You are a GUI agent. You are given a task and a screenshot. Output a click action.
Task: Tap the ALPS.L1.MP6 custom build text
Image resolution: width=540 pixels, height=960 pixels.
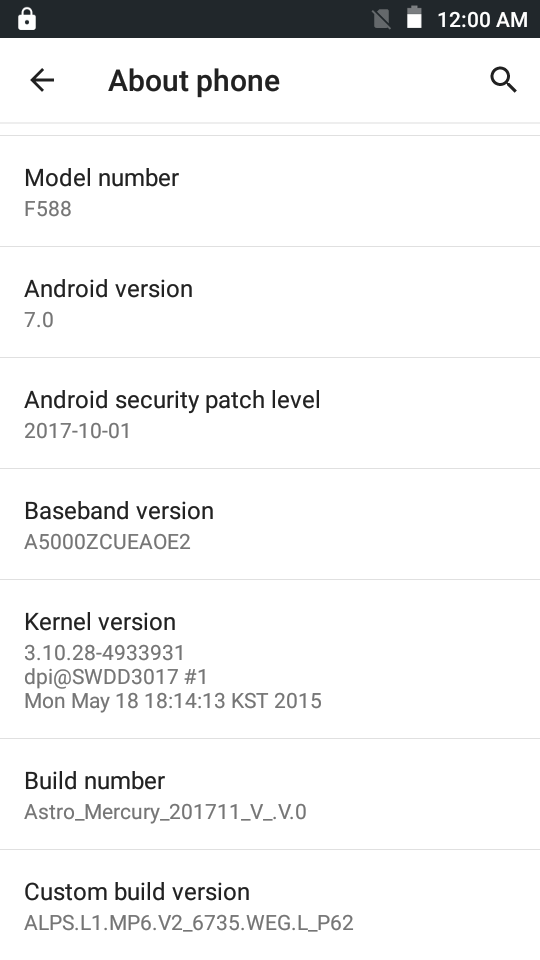pos(189,923)
